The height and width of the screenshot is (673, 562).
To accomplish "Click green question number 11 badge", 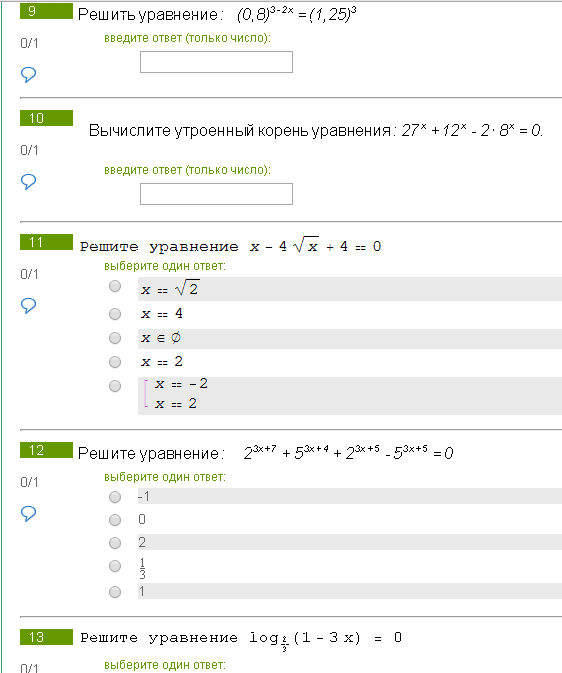I will (x=46, y=242).
